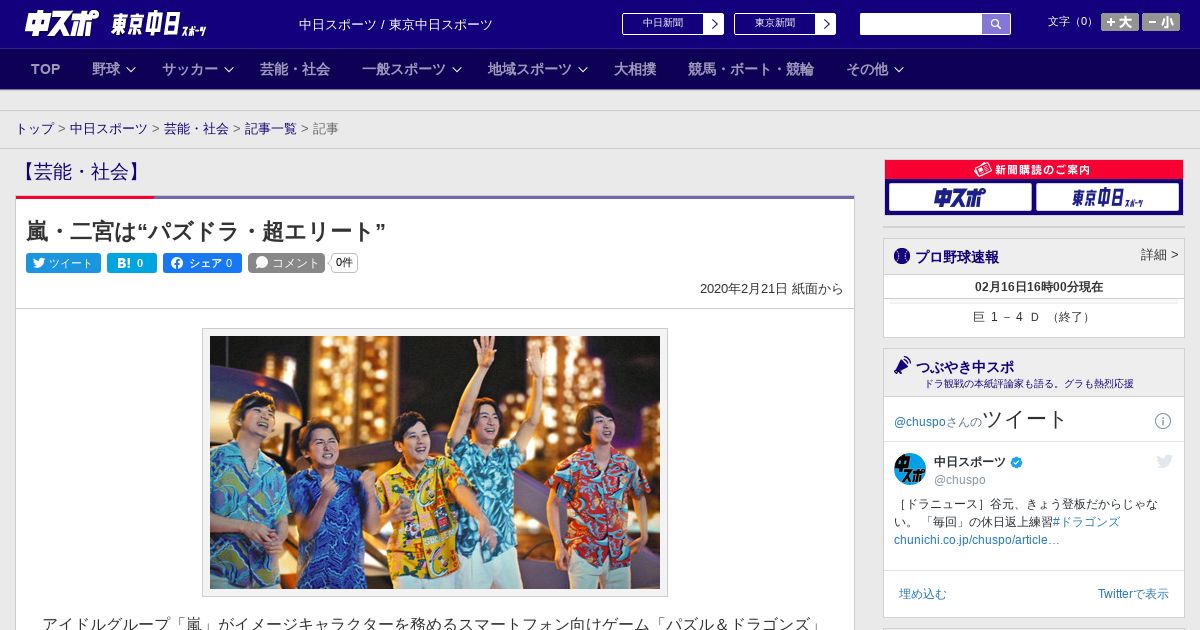This screenshot has width=1200, height=630.
Task: Open the chunichi.co.jp/chuspo/article link
Action: coord(977,540)
